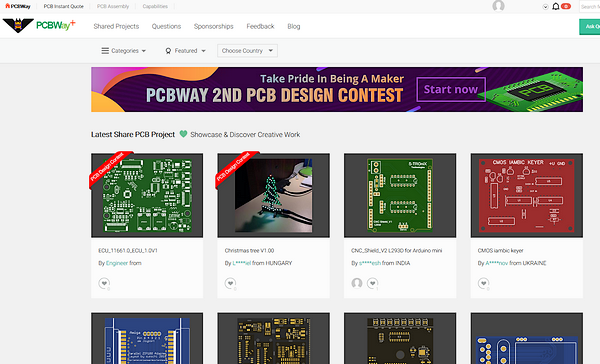
Task: Open the notifications bell icon
Action: (x=556, y=7)
